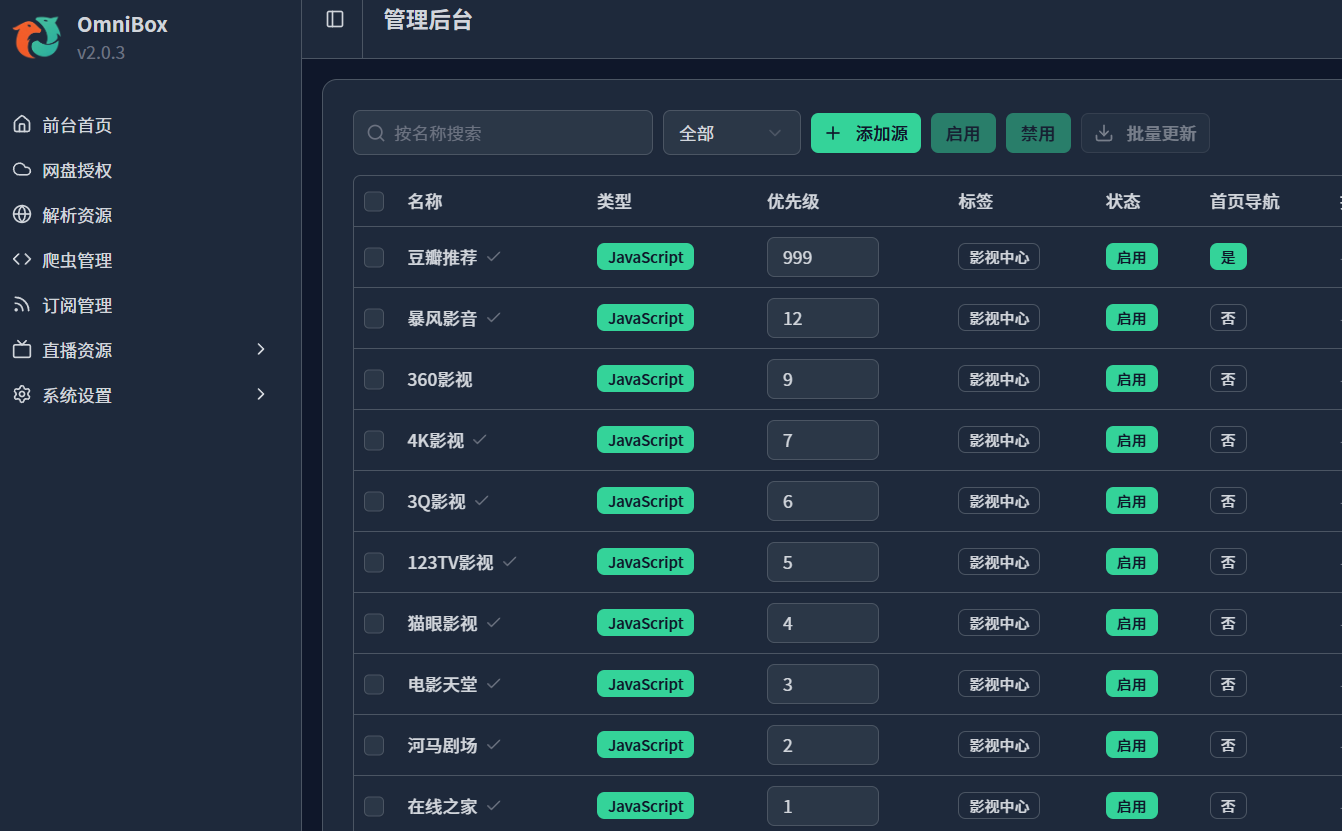Screen dimensions: 1342x831
Task: Click the 启用 status badge for 360影视
Action: 1132,379
